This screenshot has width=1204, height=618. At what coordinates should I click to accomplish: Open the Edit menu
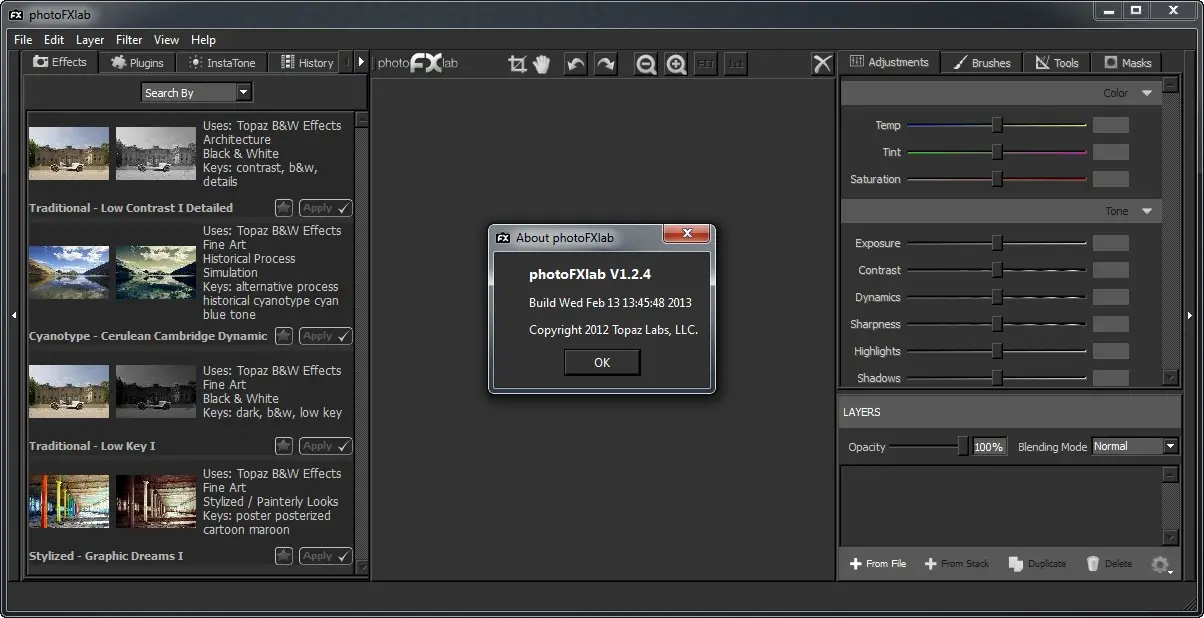tap(54, 40)
